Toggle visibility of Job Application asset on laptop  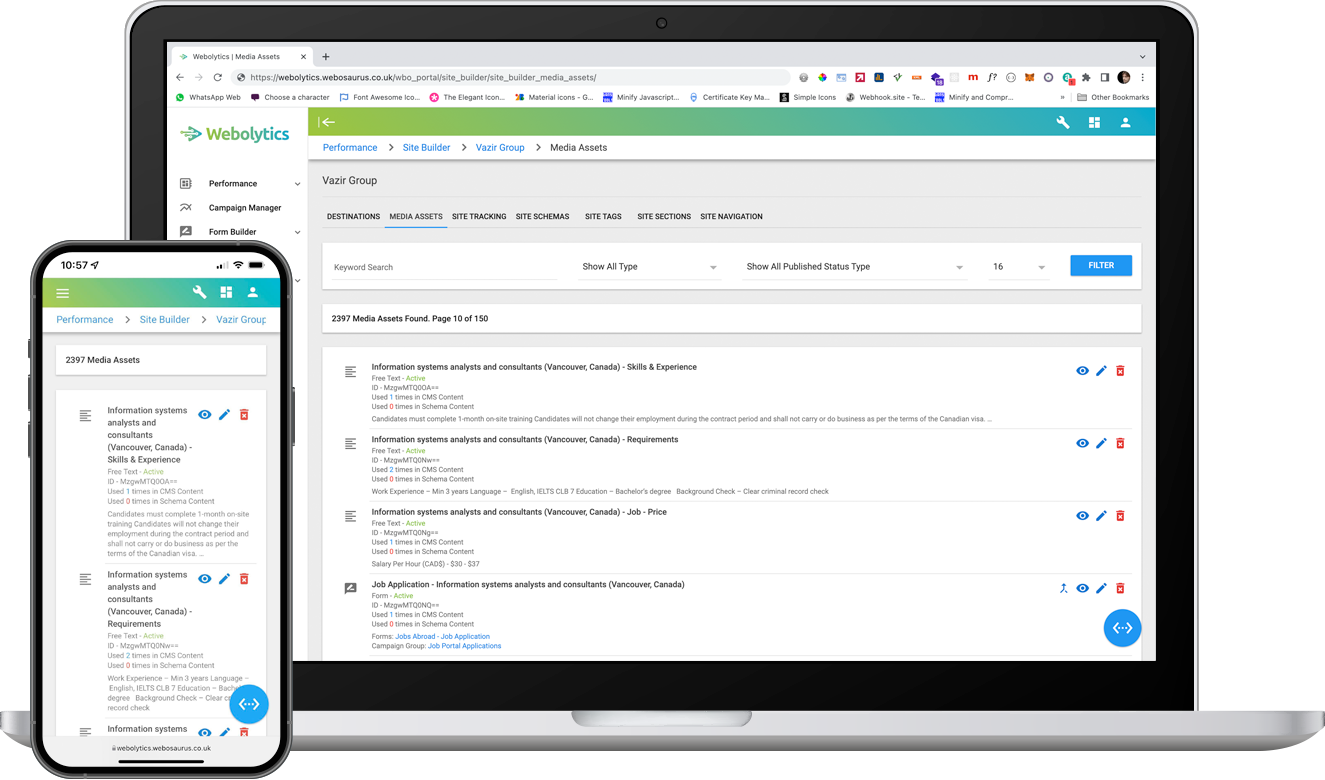tap(1082, 589)
